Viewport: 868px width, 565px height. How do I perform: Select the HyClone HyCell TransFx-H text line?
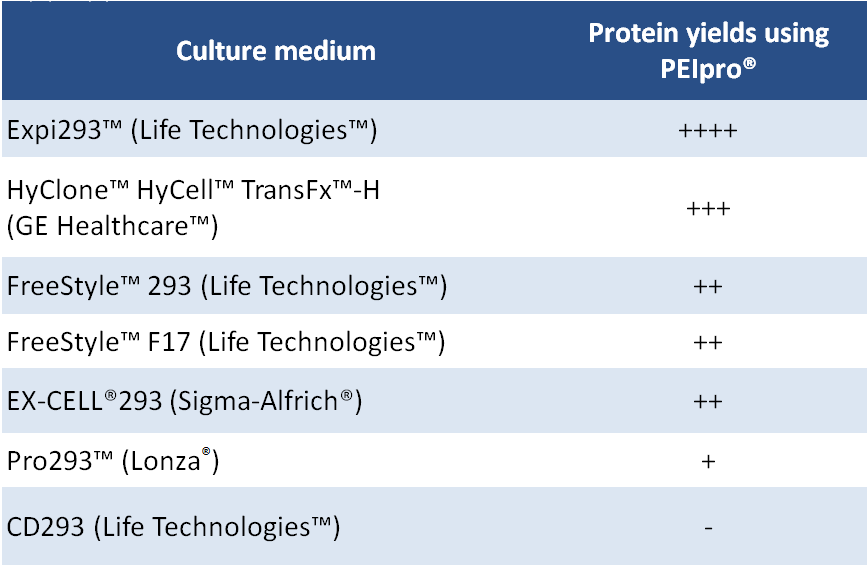click(196, 190)
